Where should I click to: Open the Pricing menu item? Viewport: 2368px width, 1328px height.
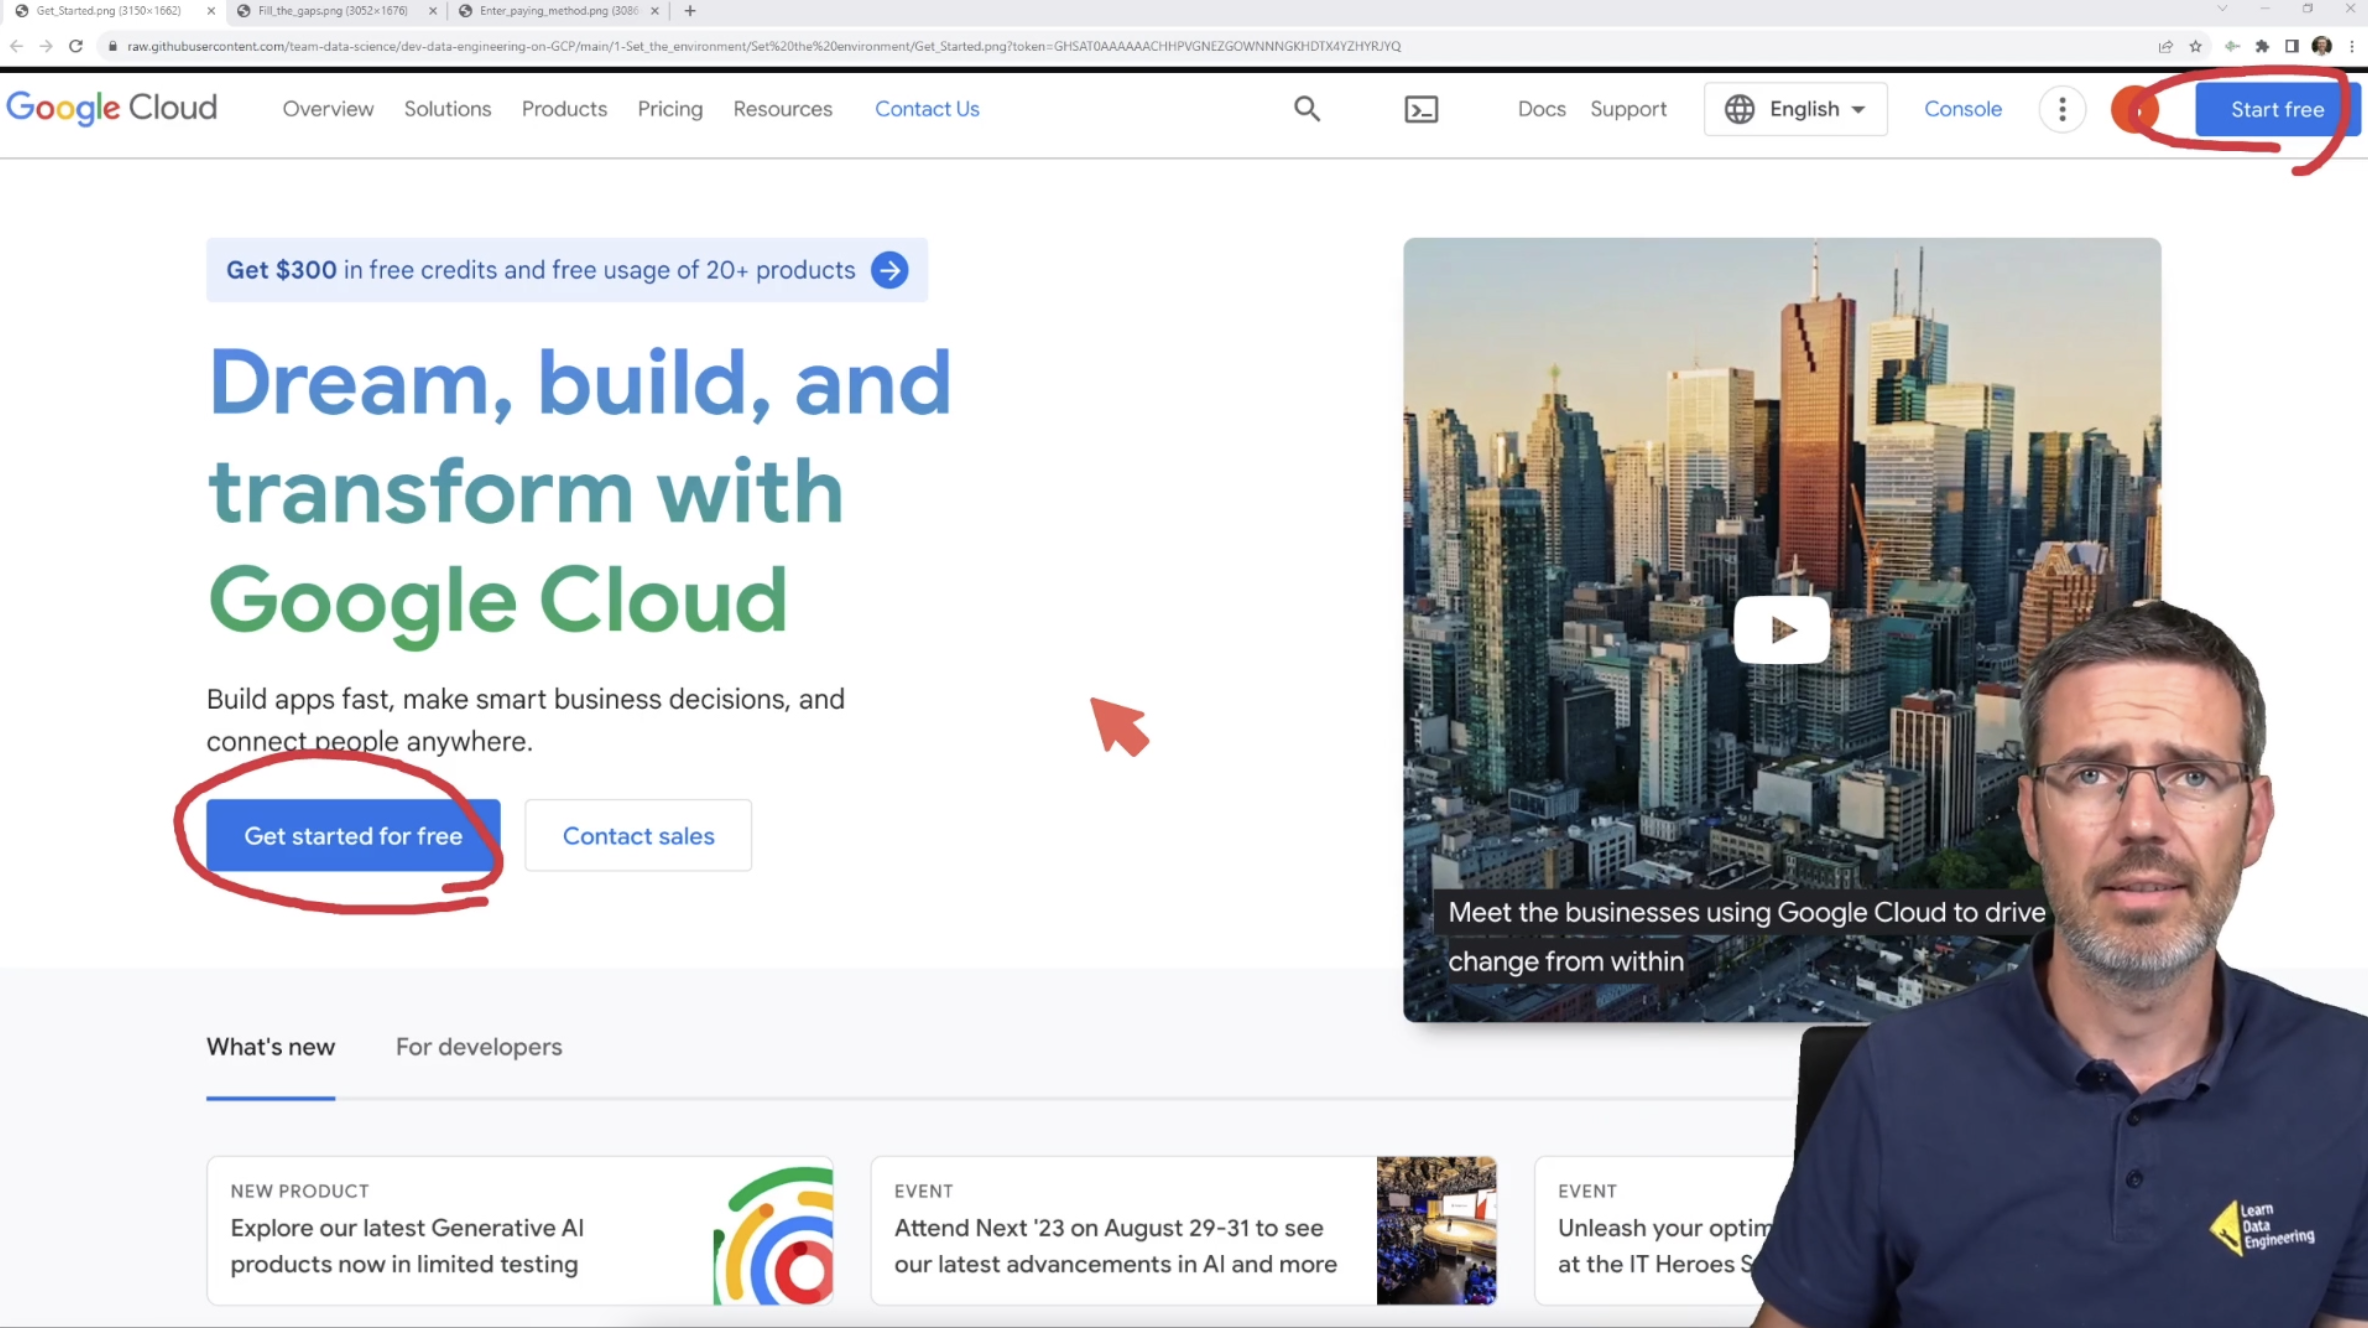(670, 109)
